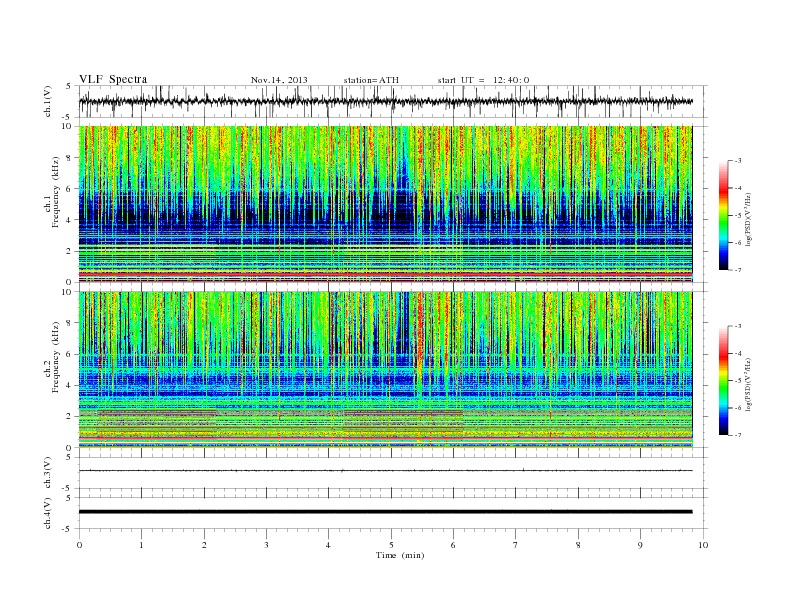This screenshot has width=792, height=612.
Task: Click the thick ch.4 waveform trace
Action: coord(385,512)
